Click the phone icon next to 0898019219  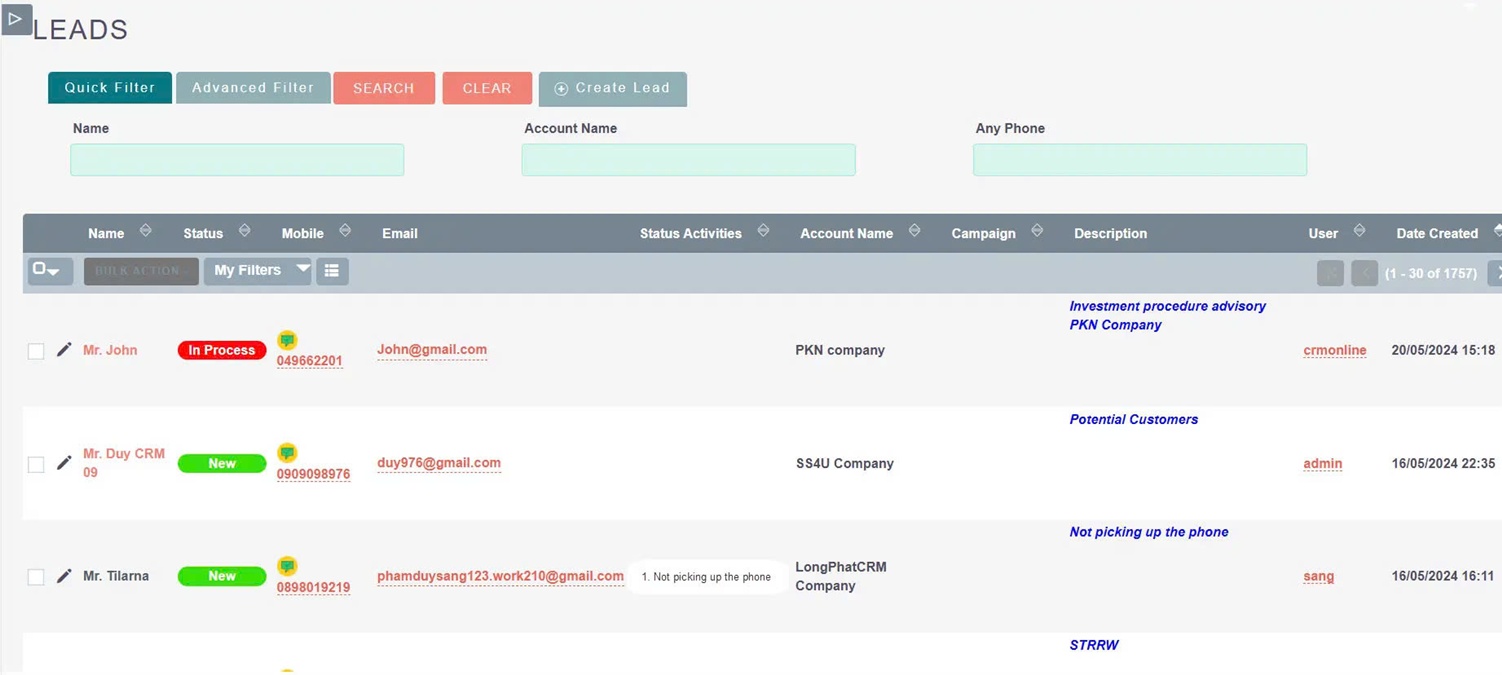(x=288, y=566)
